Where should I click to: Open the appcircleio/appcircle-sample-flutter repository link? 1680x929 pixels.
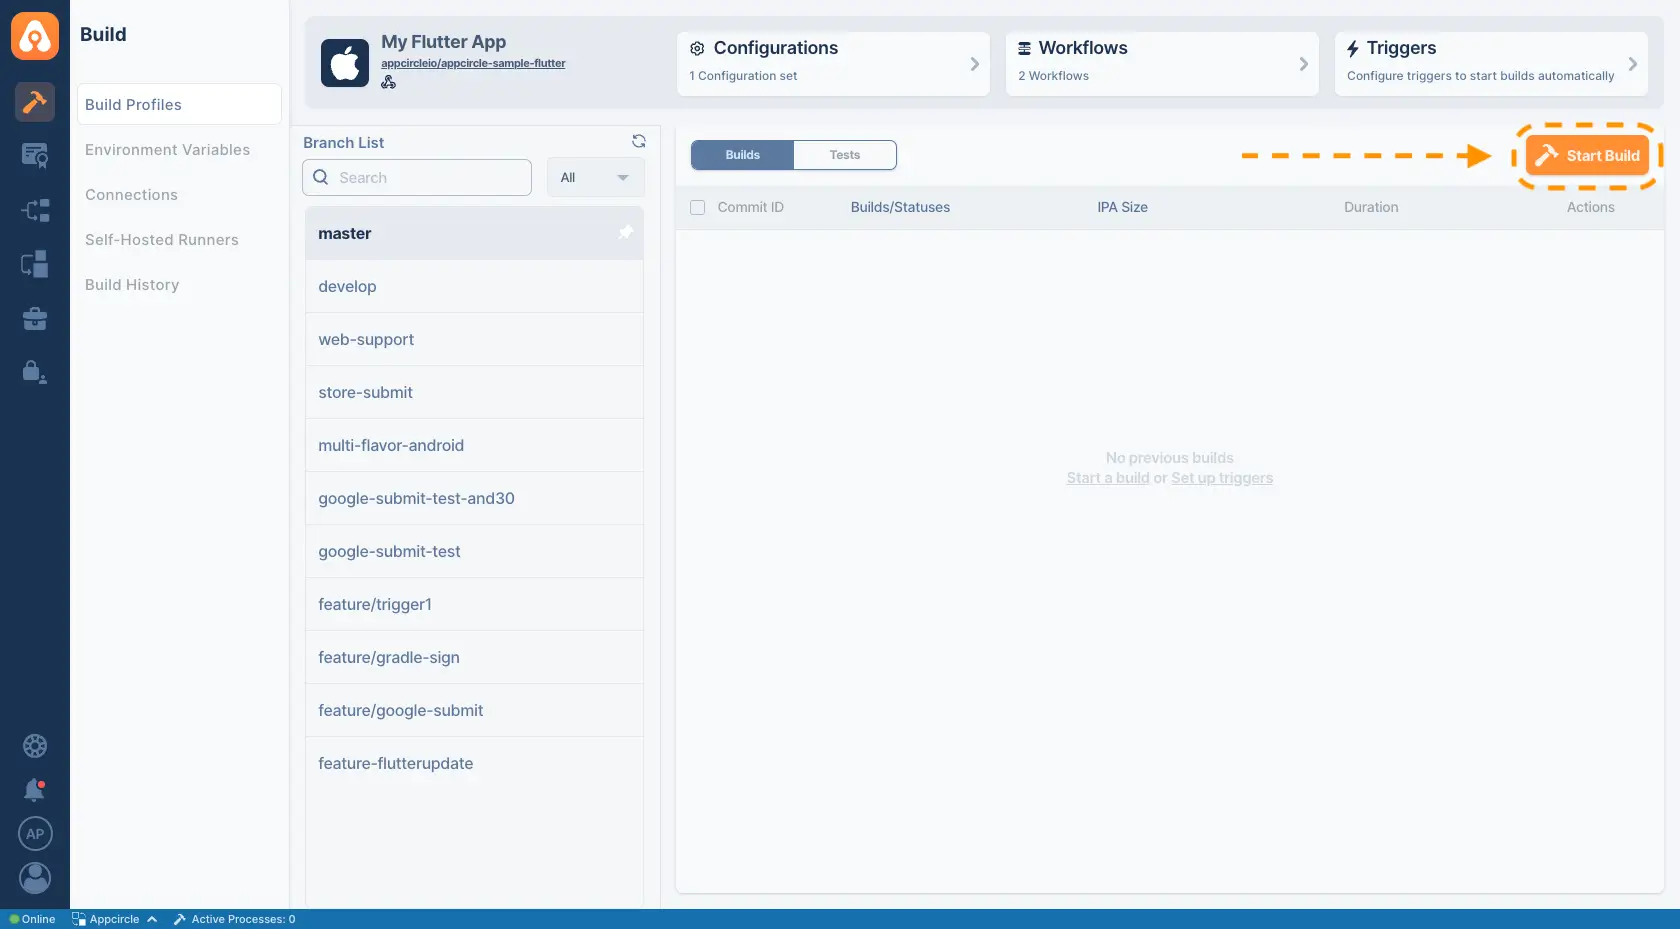[x=473, y=63]
